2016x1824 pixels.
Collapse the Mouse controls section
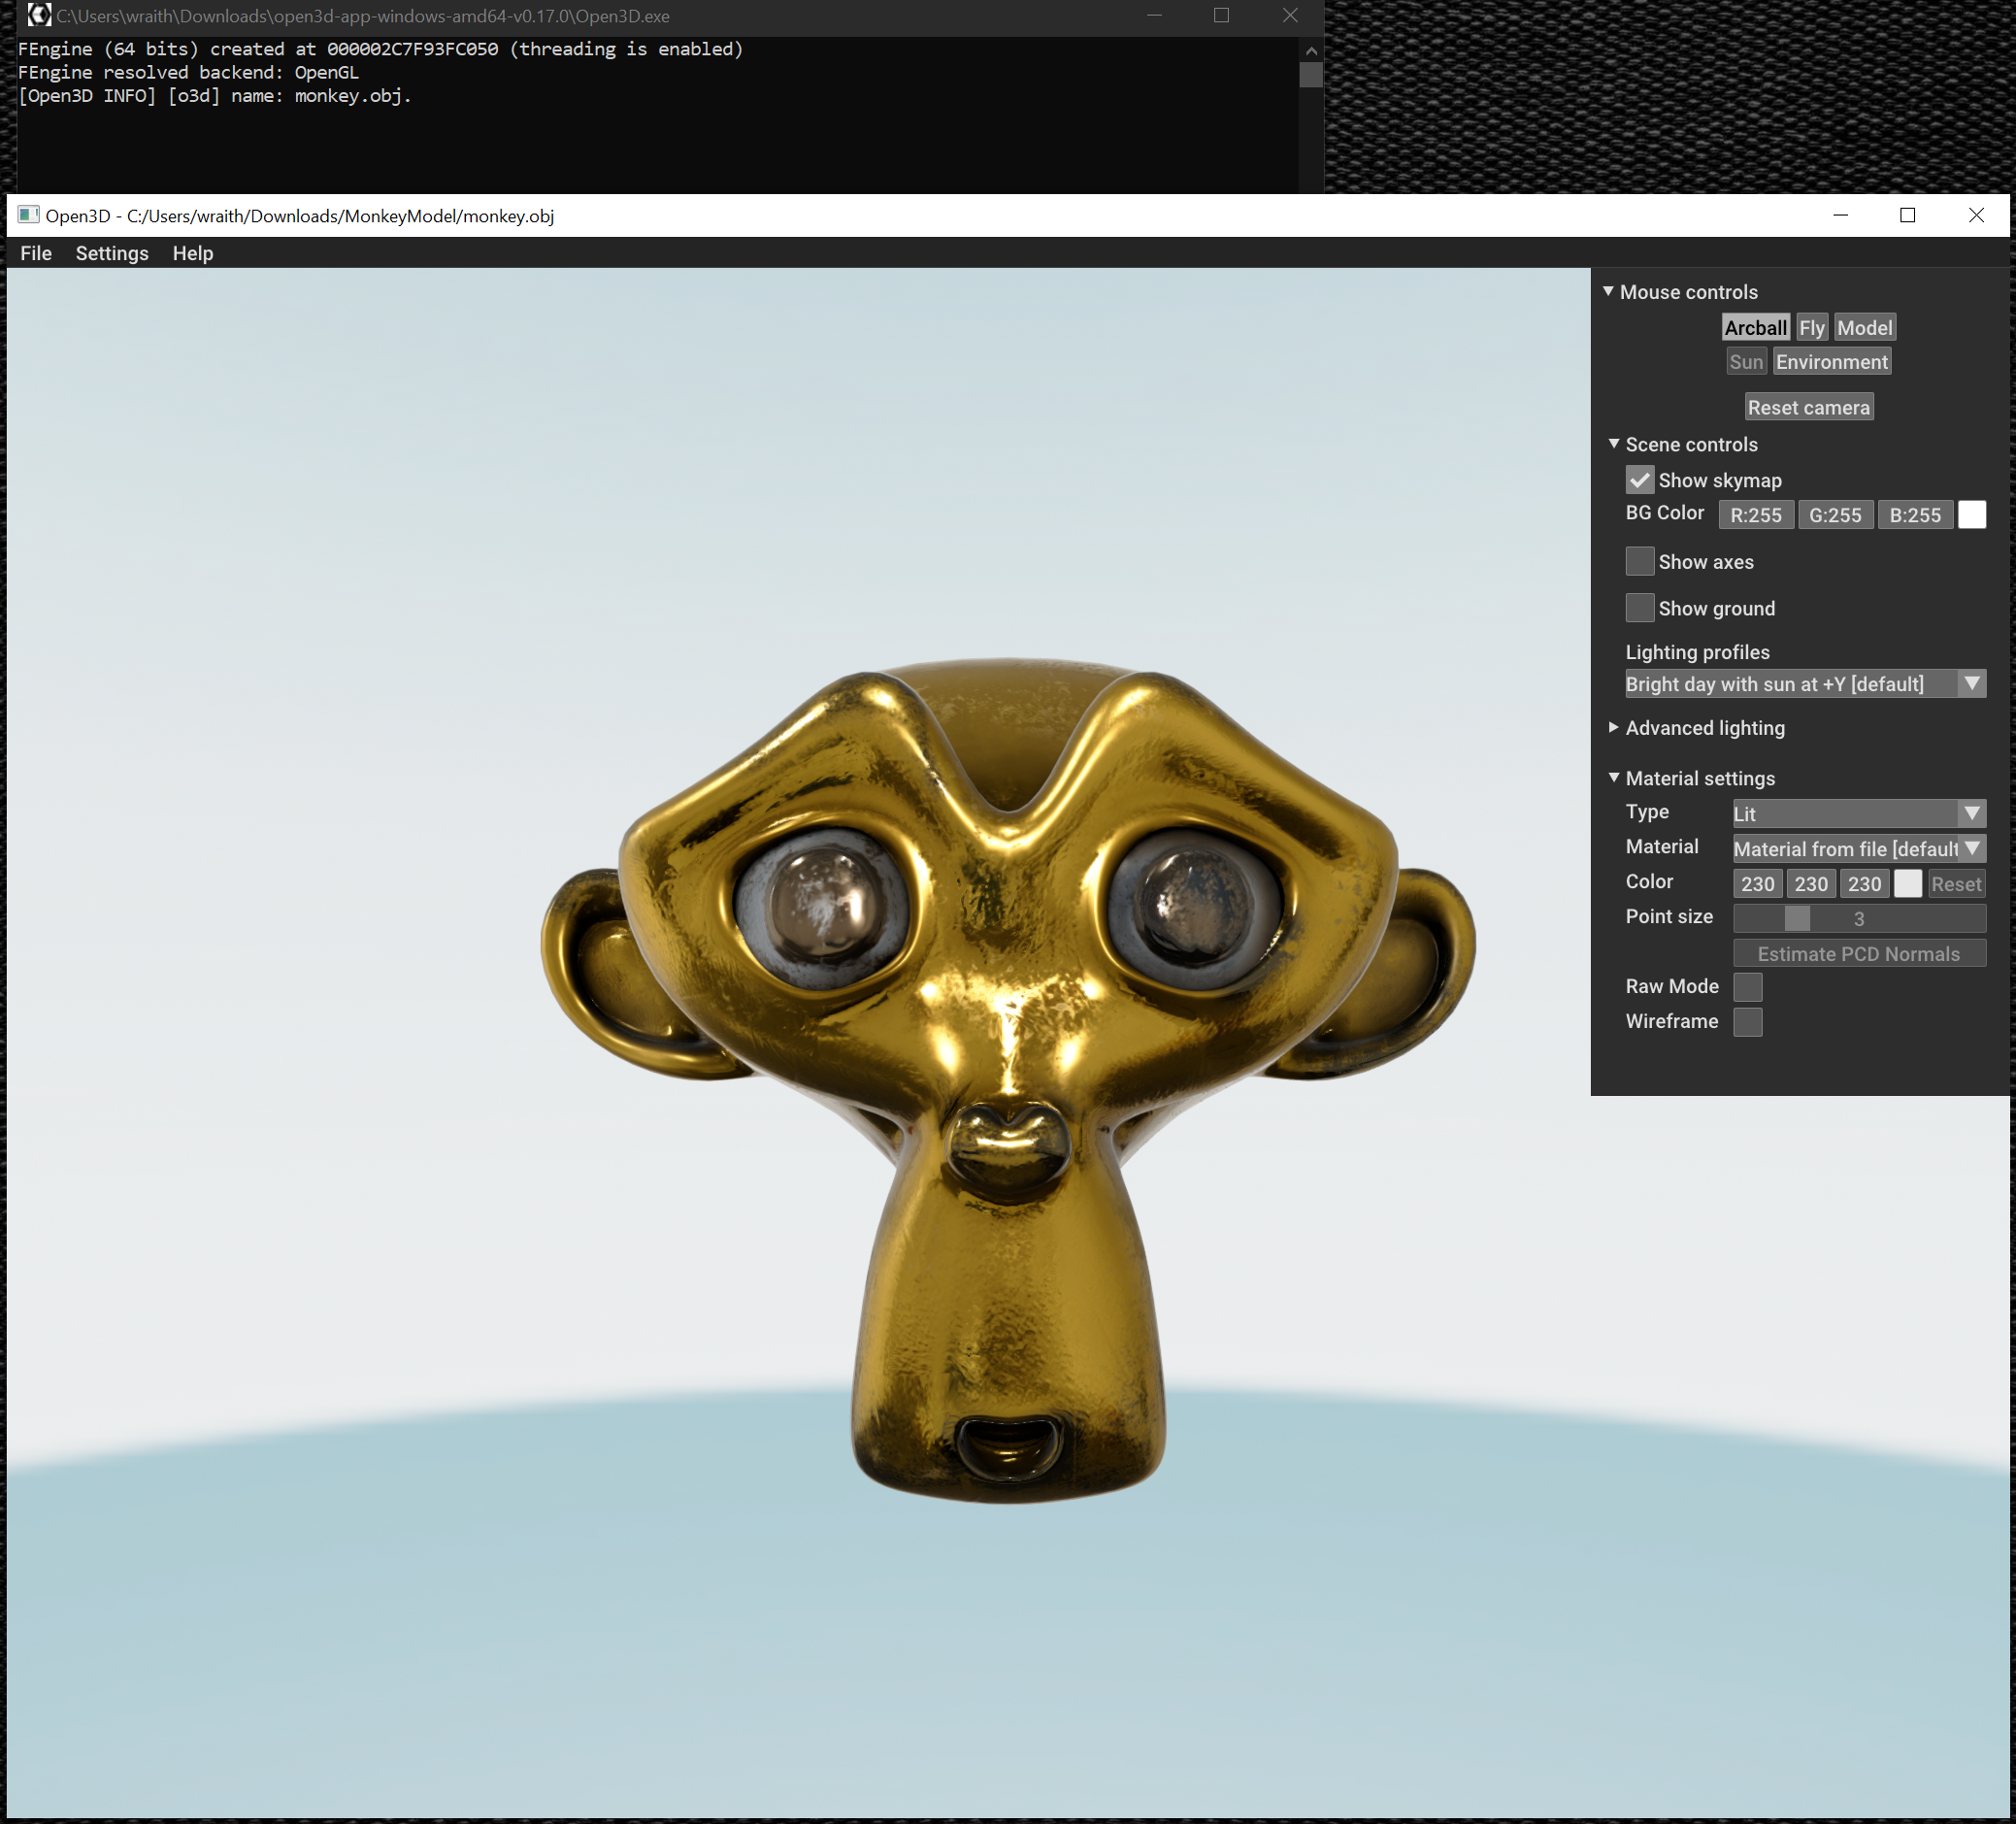pos(1609,292)
